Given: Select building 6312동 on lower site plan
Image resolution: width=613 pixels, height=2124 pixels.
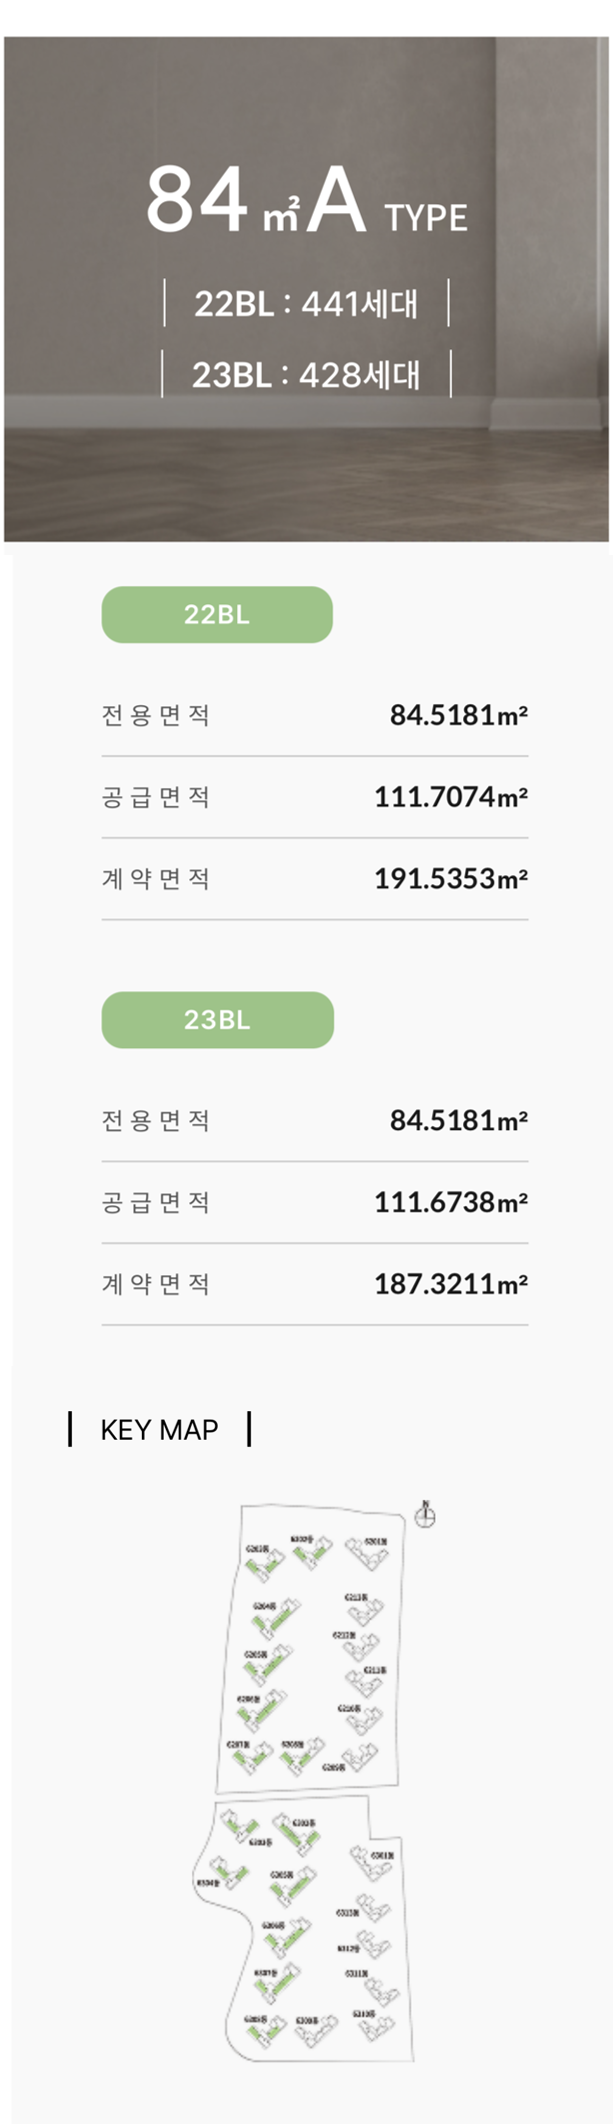Looking at the screenshot, I should click(x=374, y=1944).
